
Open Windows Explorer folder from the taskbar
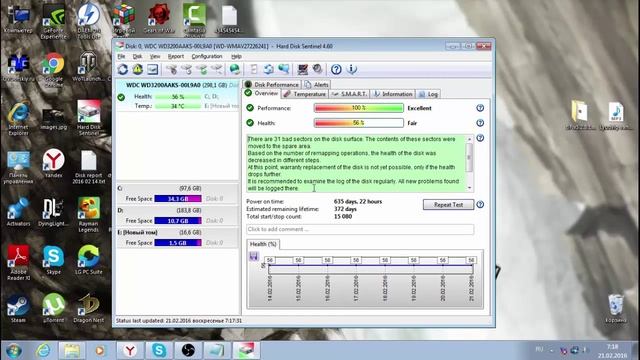72,350
